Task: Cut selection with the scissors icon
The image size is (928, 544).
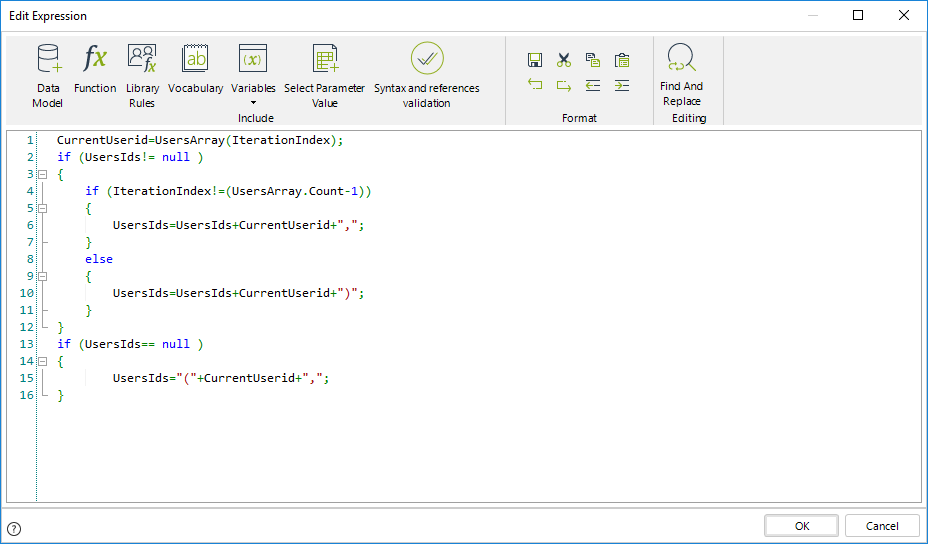Action: [x=563, y=60]
